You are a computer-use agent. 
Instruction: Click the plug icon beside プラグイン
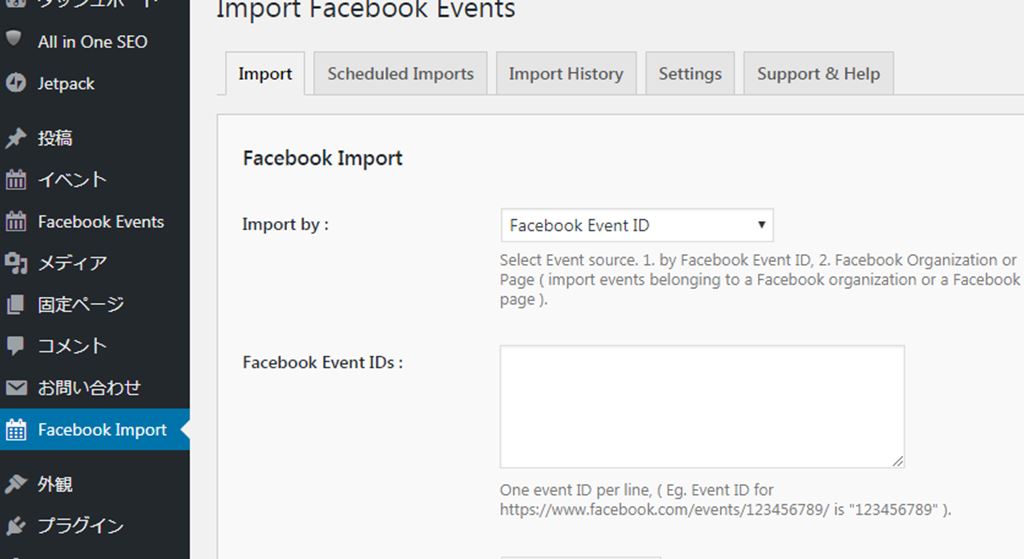pos(15,526)
